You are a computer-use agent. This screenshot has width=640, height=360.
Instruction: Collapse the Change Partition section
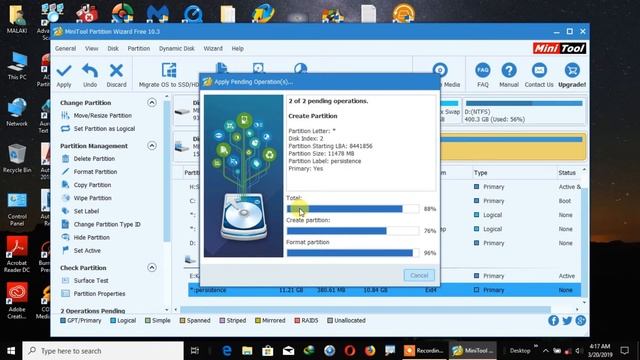(x=152, y=102)
